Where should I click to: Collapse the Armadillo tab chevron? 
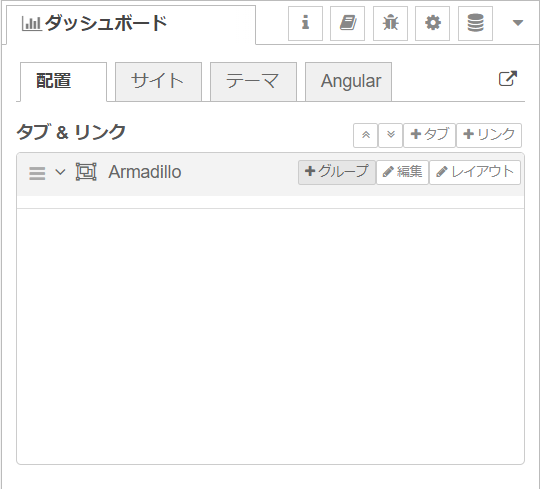60,171
